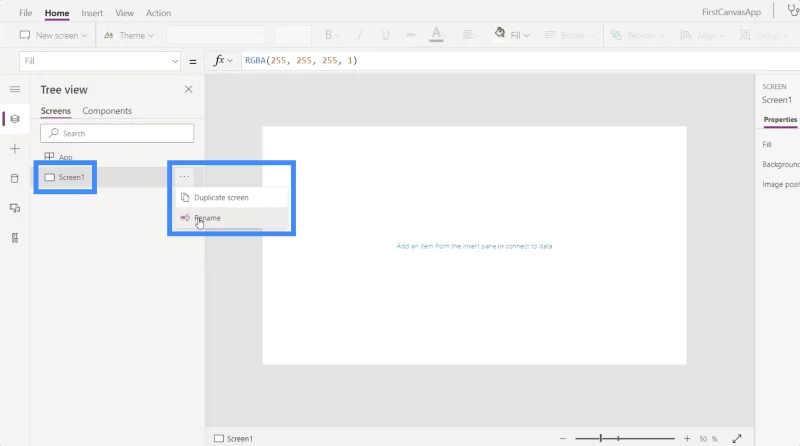
Task: Open the Insert tab
Action: click(x=92, y=13)
